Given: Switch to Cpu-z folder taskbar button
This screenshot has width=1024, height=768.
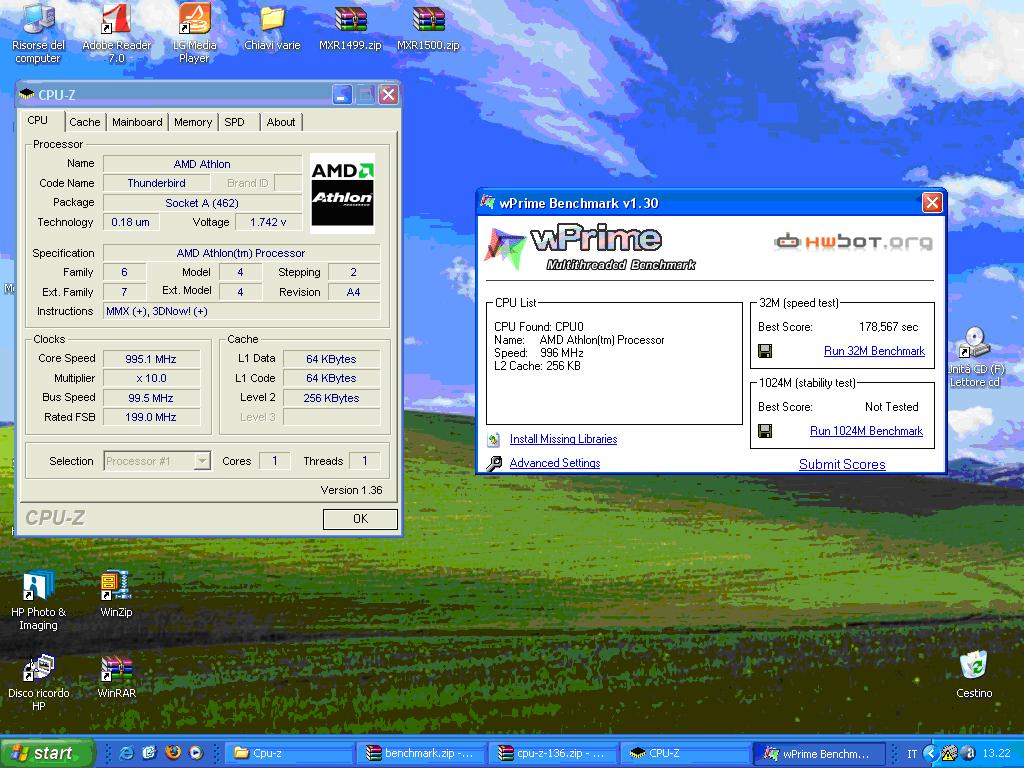Looking at the screenshot, I should click(x=289, y=753).
